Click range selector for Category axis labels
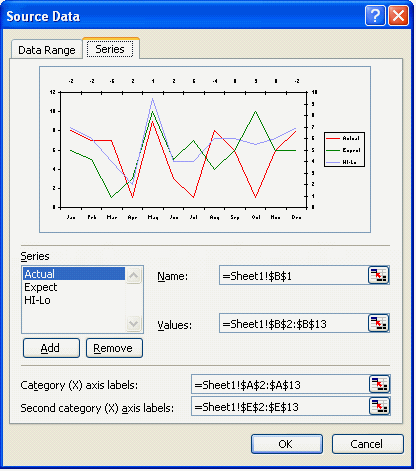The image size is (416, 471). (x=380, y=384)
